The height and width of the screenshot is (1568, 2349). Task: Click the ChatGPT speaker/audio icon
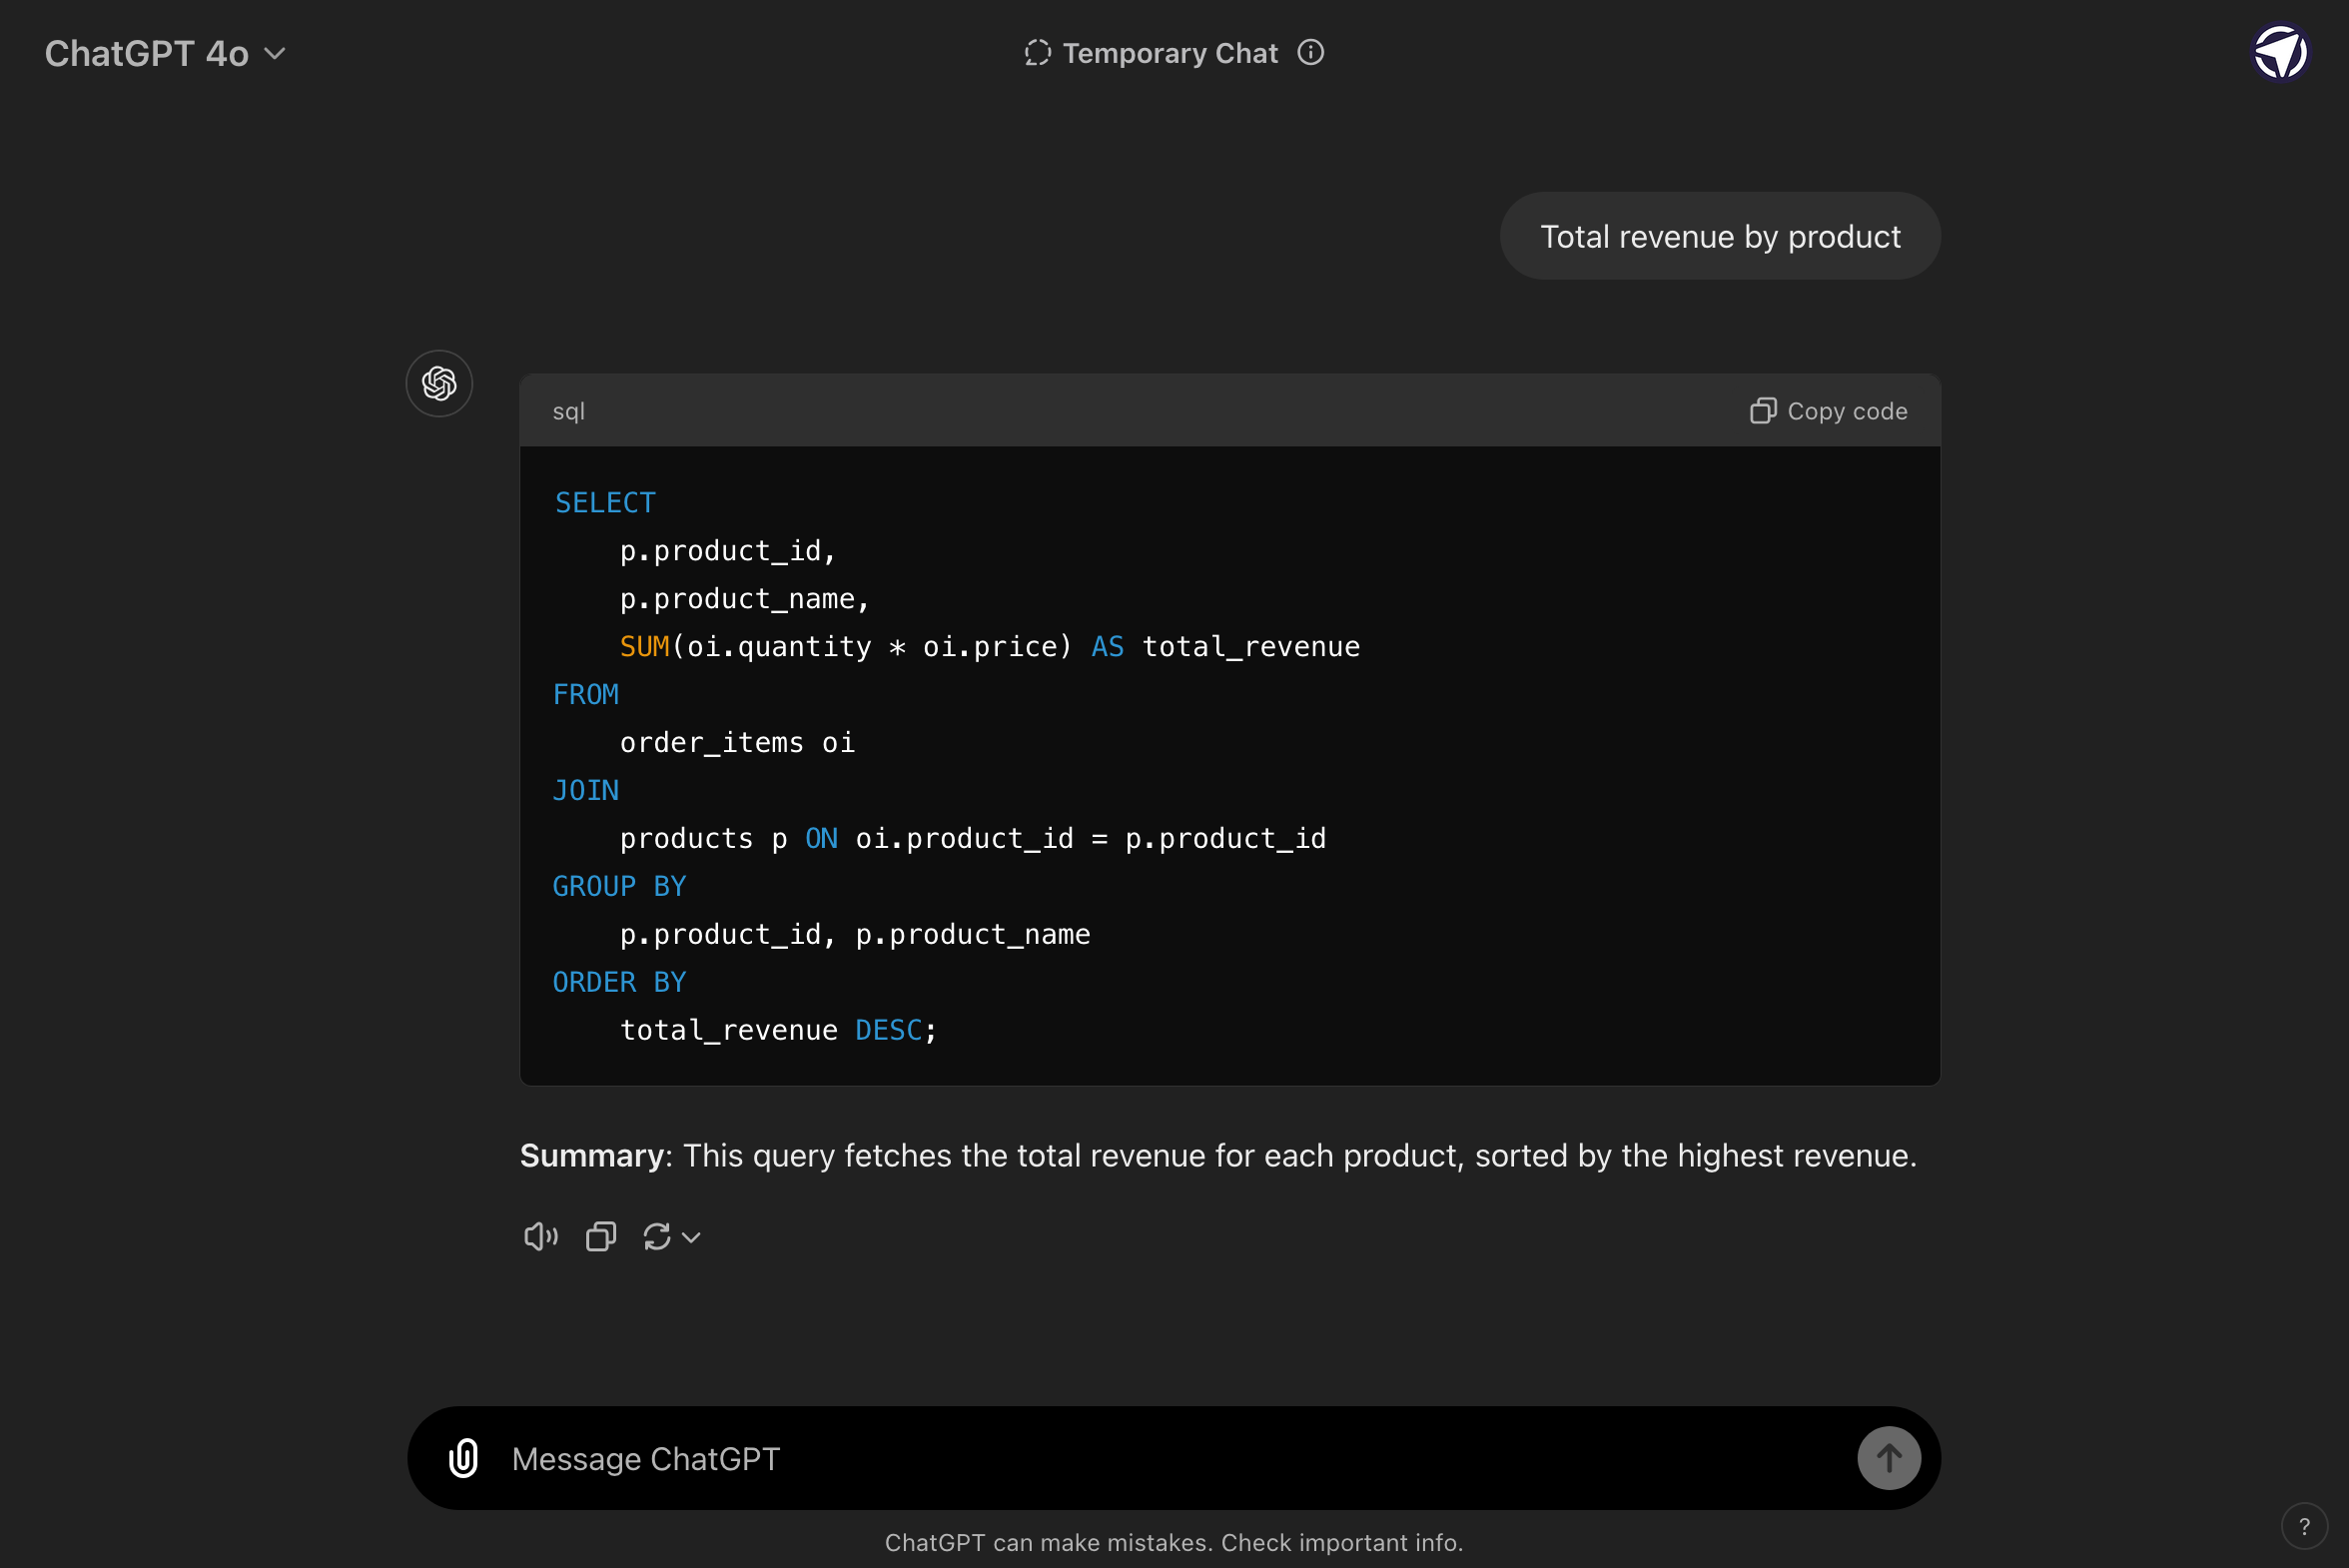pyautogui.click(x=538, y=1235)
